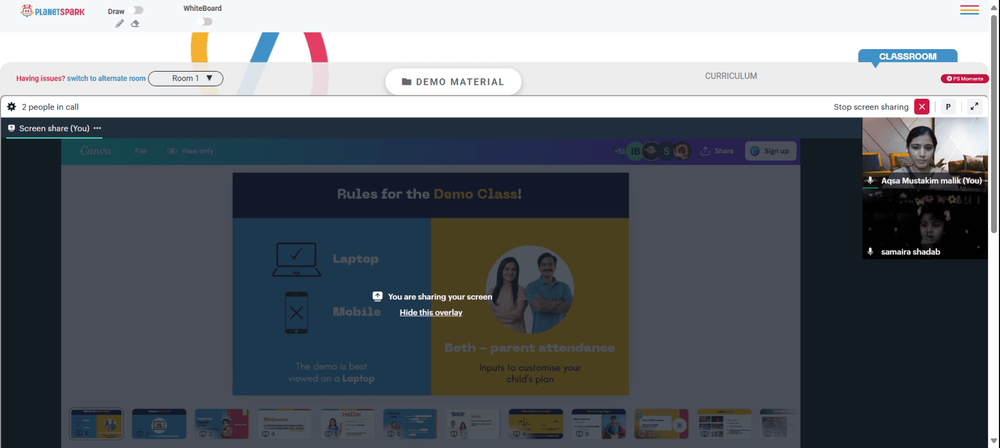
Task: Click the +51 collaborators count
Action: coord(619,151)
